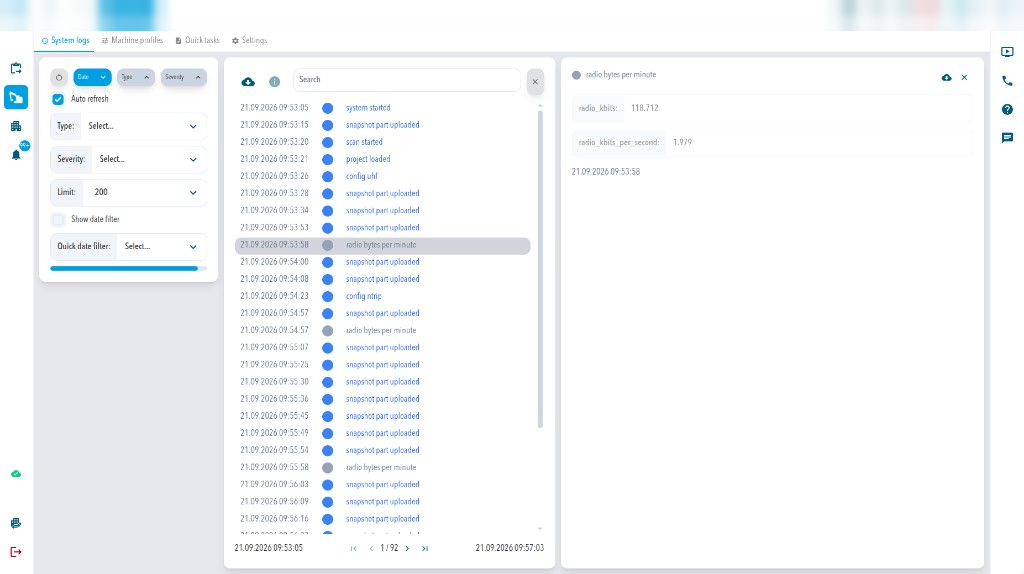Open the 'config uhf' log entry
Viewport: 1024px width, 574px height.
click(x=383, y=176)
